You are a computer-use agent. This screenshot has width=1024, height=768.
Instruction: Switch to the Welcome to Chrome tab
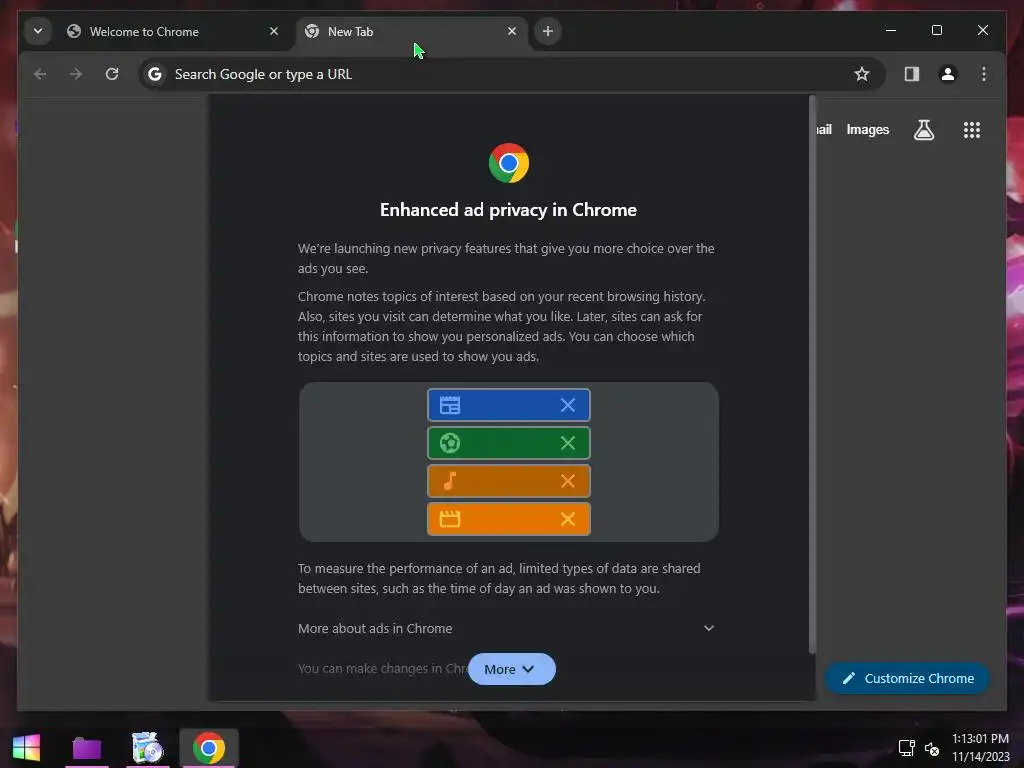[x=174, y=31]
